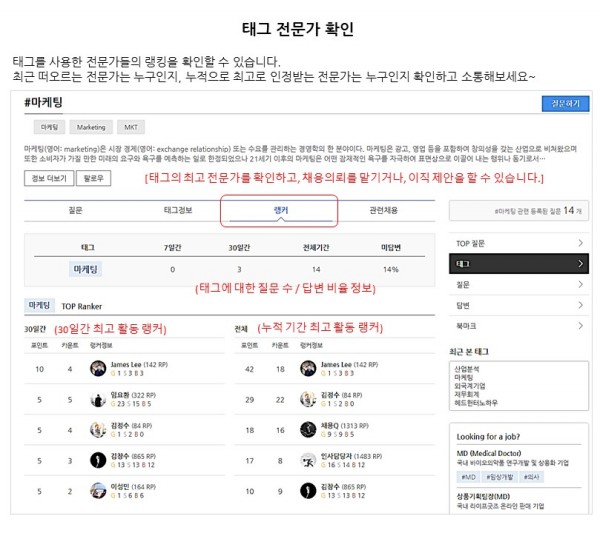
Task: Follow the tag with 팔로우 button
Action: (x=94, y=178)
